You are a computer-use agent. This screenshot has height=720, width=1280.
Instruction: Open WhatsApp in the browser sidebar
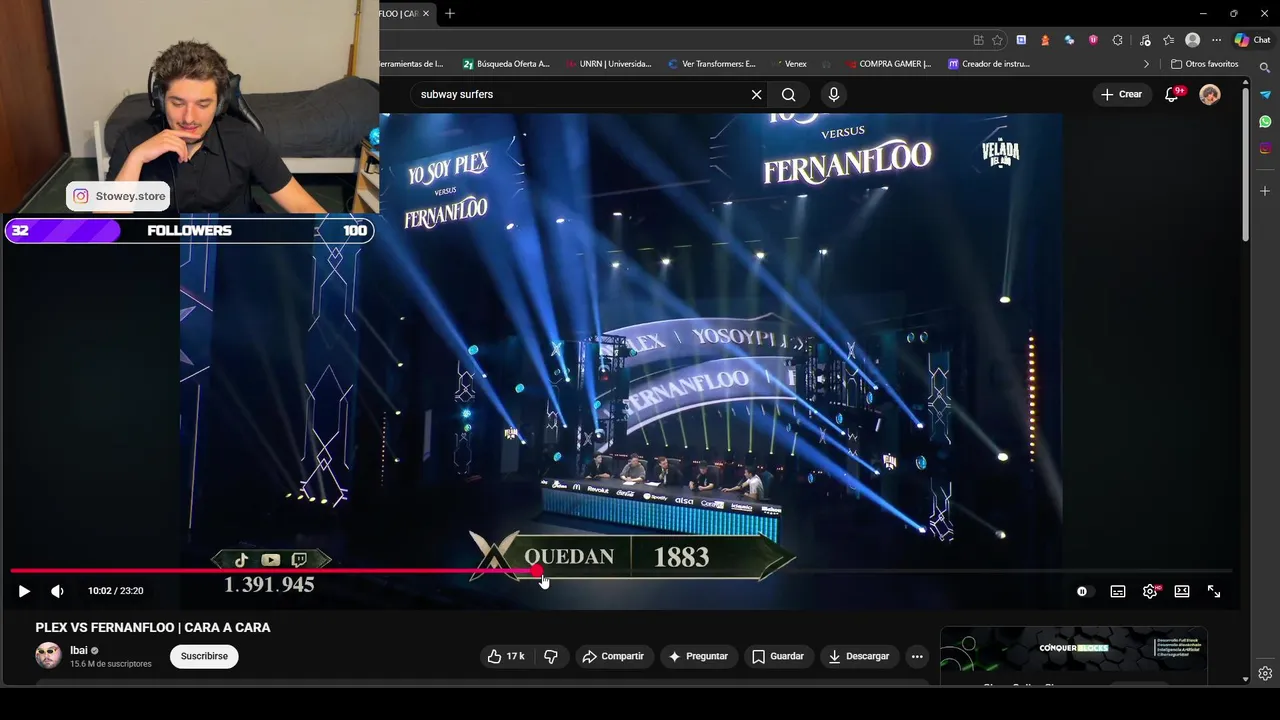(x=1265, y=121)
